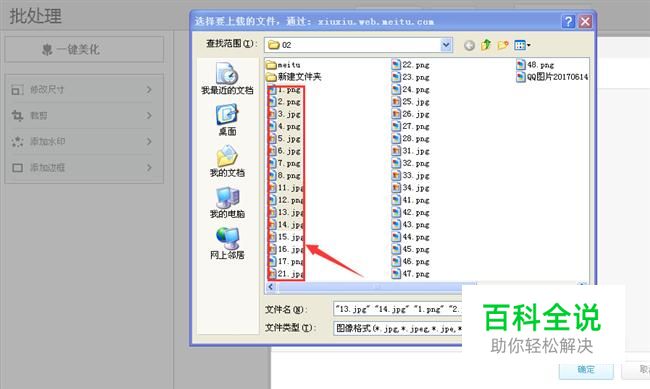Select file 43.png
The image size is (650, 389).
(411, 224)
